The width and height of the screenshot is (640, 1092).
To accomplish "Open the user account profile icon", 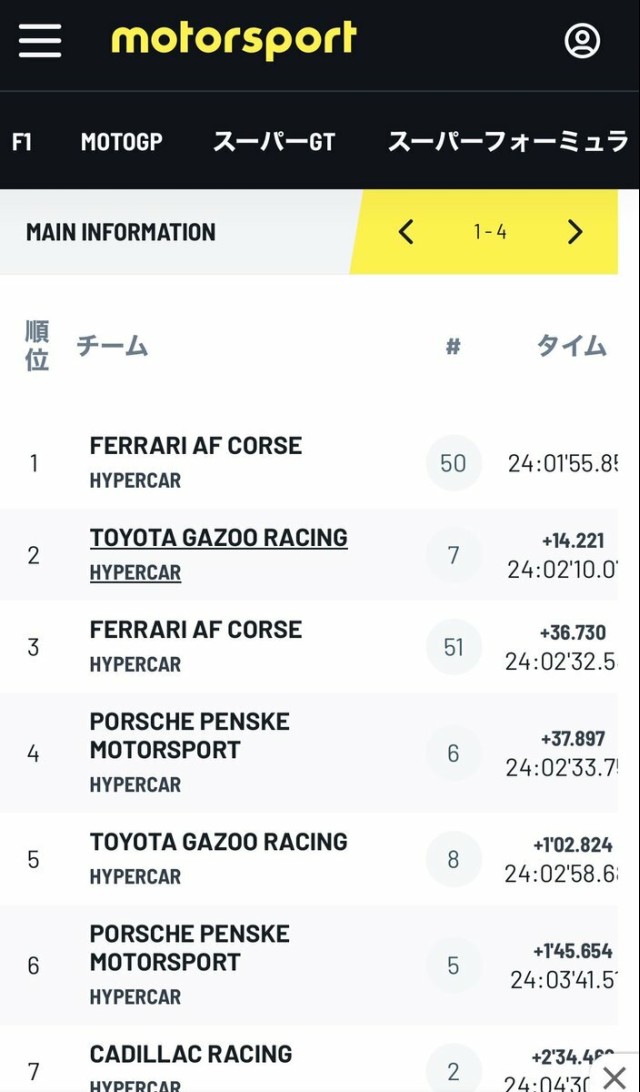I will [582, 41].
